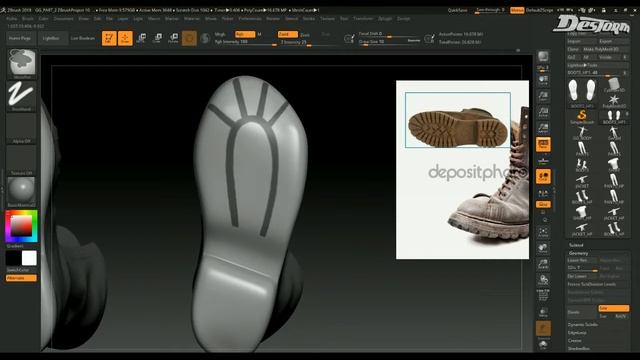Click the Divide button
This screenshot has height=360, width=640.
(582, 312)
